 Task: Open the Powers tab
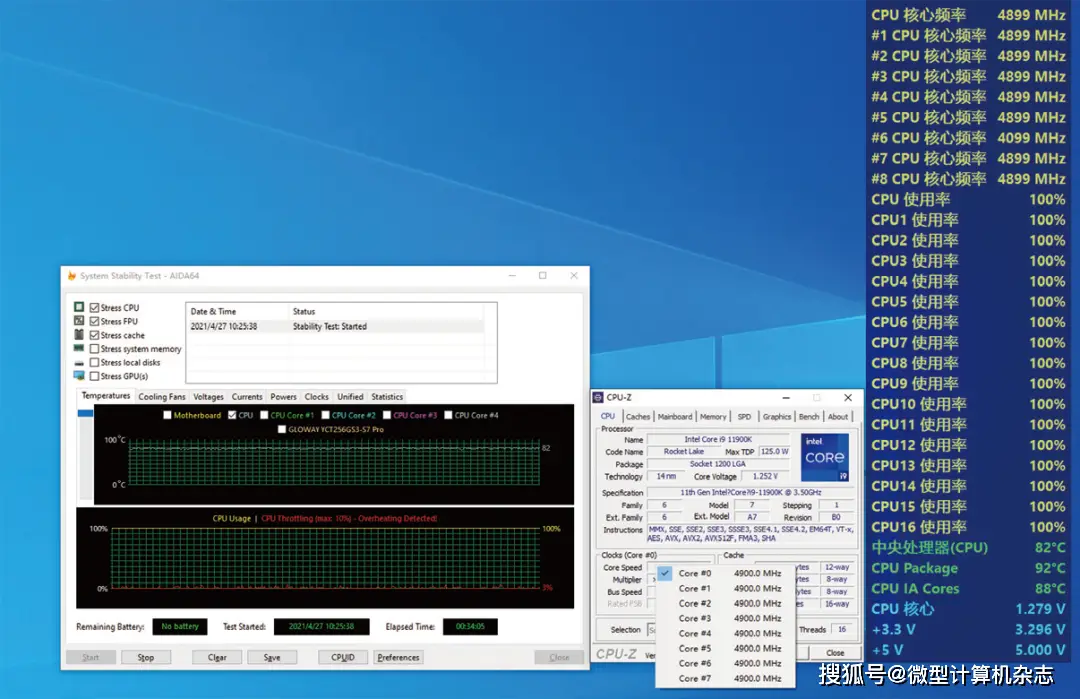pos(283,397)
